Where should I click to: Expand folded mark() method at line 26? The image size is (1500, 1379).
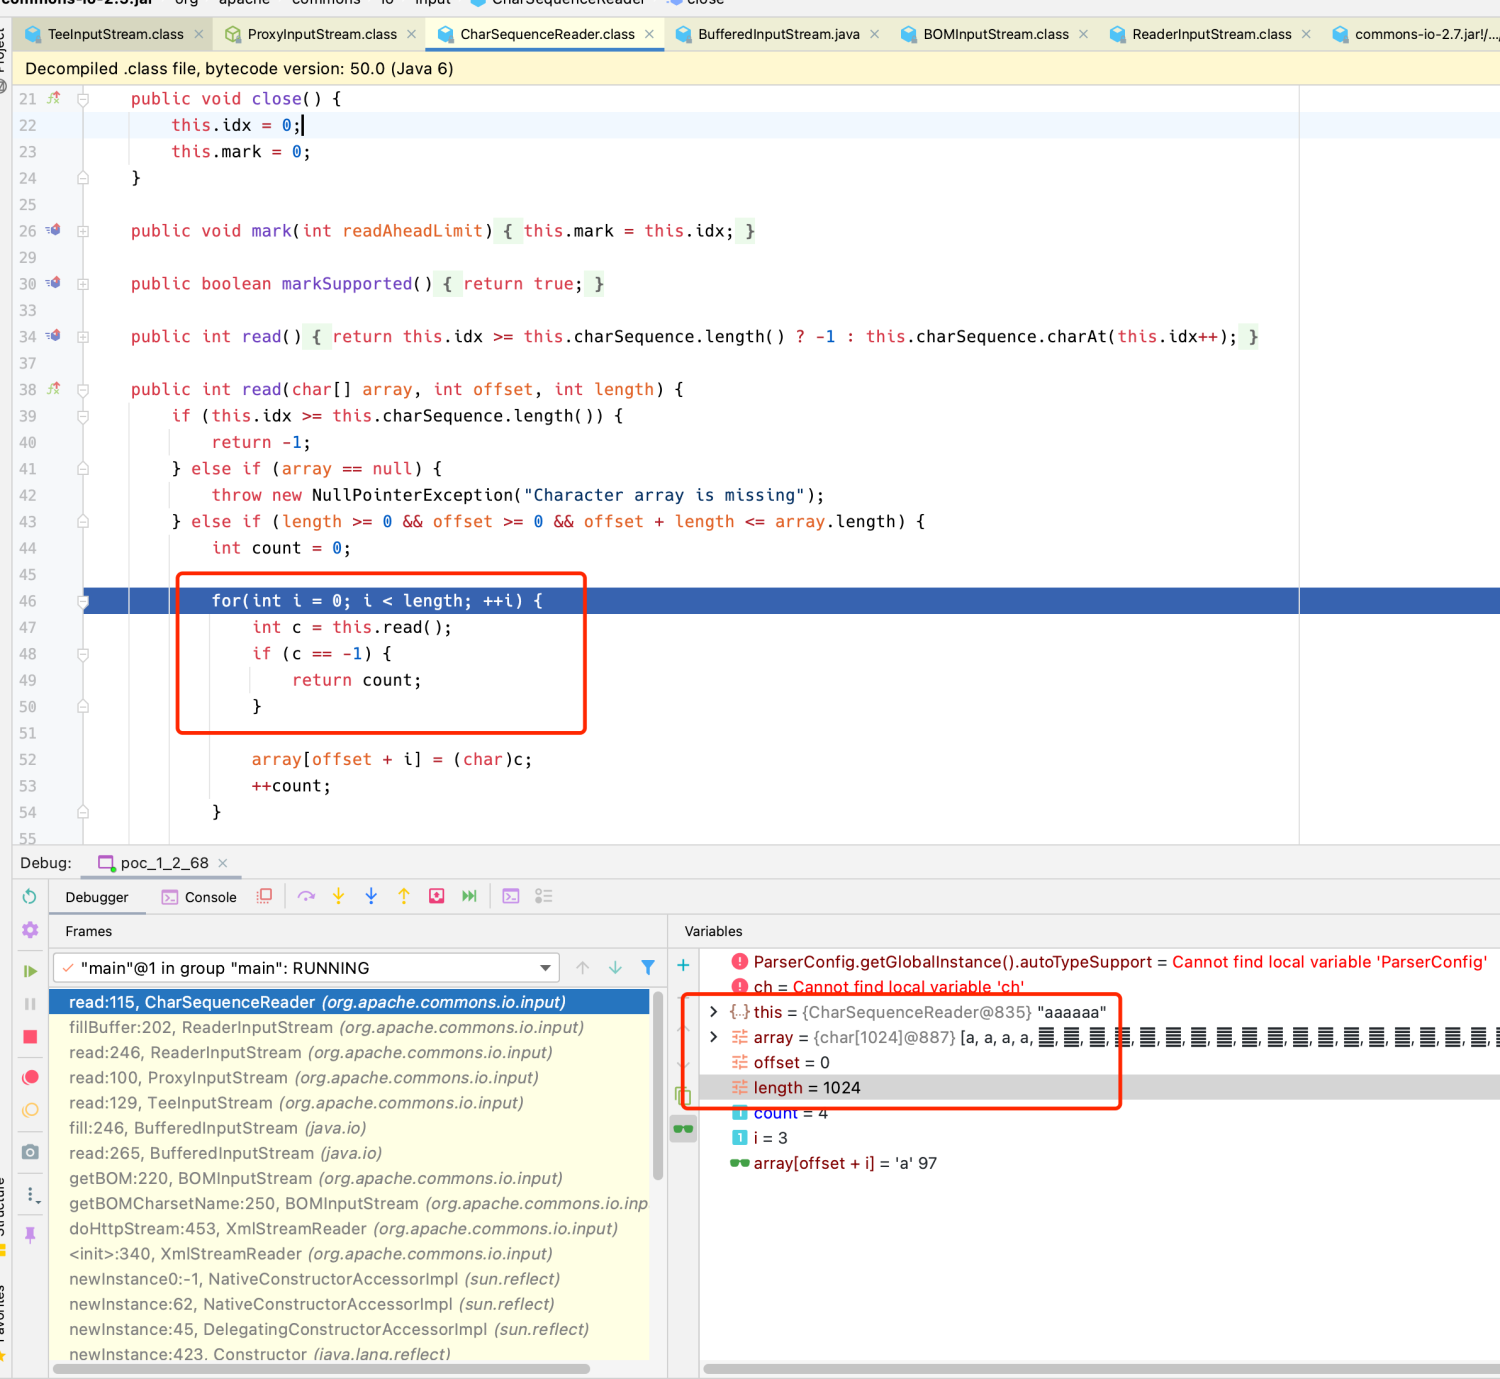click(83, 231)
